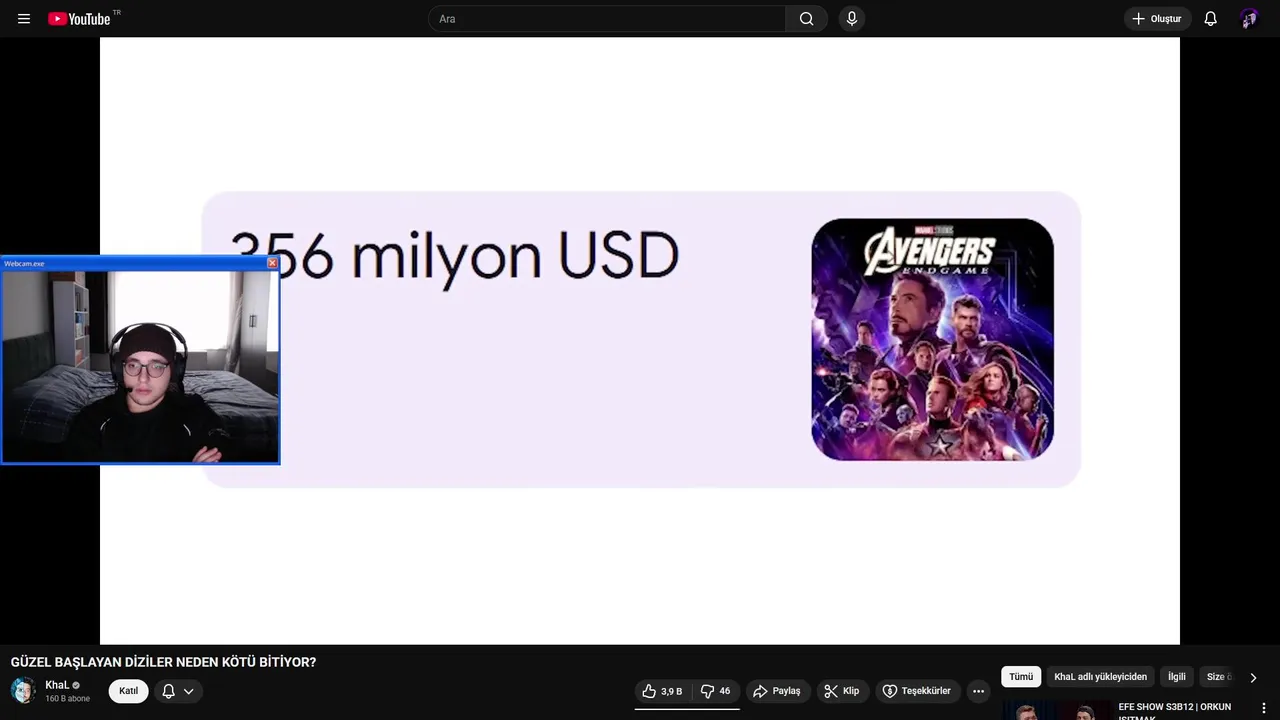Open the Paylaş share dialog
This screenshot has height=720, width=1280.
click(777, 691)
